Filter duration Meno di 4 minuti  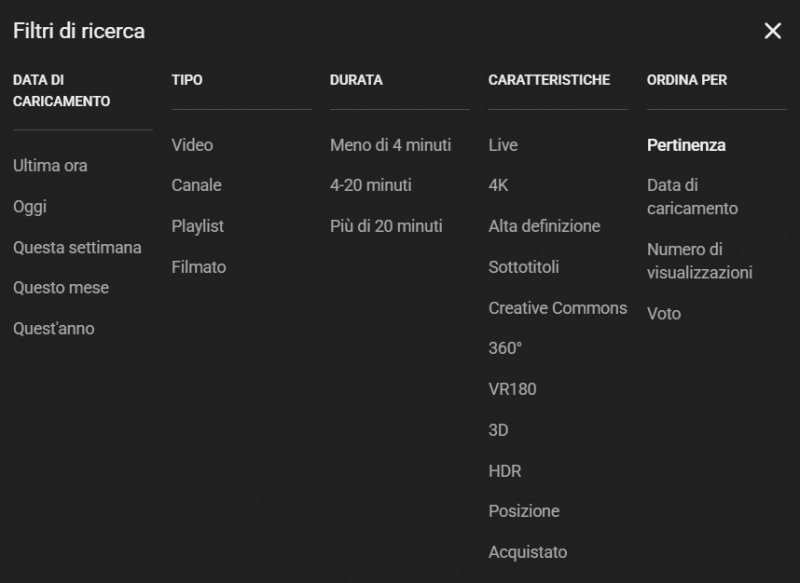(x=390, y=145)
